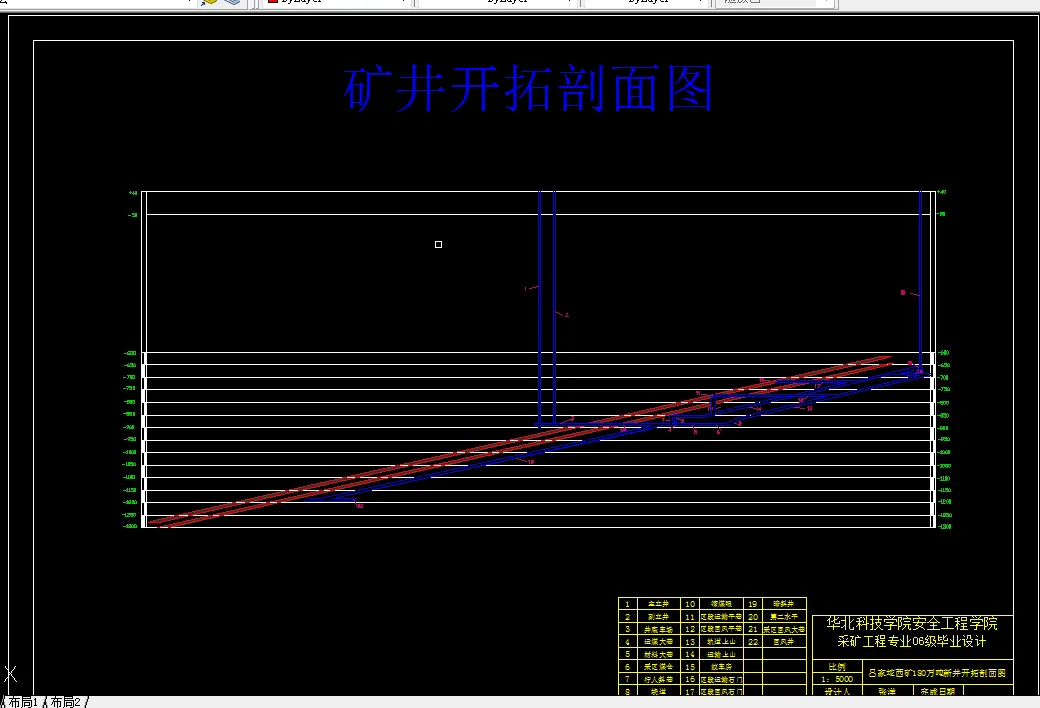Click legend entry 材料大巷 in row 5
Image resolution: width=1040 pixels, height=708 pixels.
[x=659, y=654]
